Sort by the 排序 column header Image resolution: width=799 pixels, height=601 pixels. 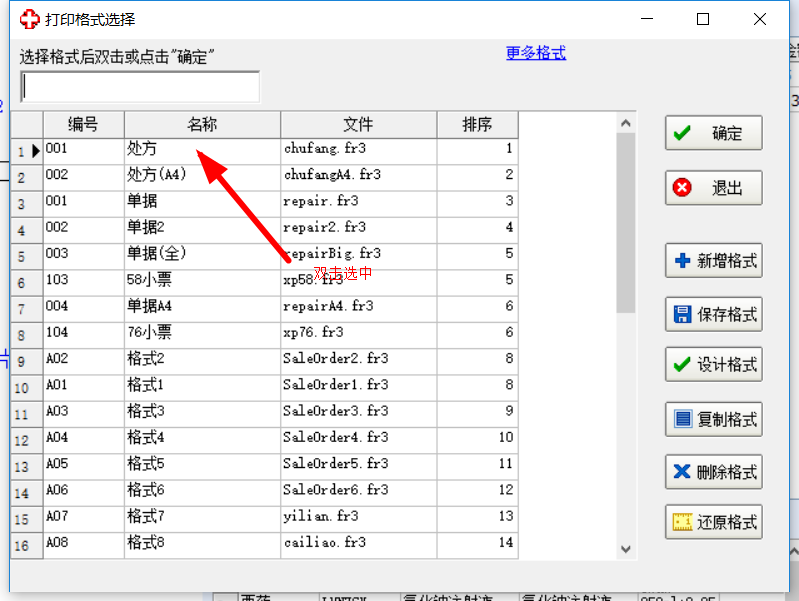click(477, 124)
